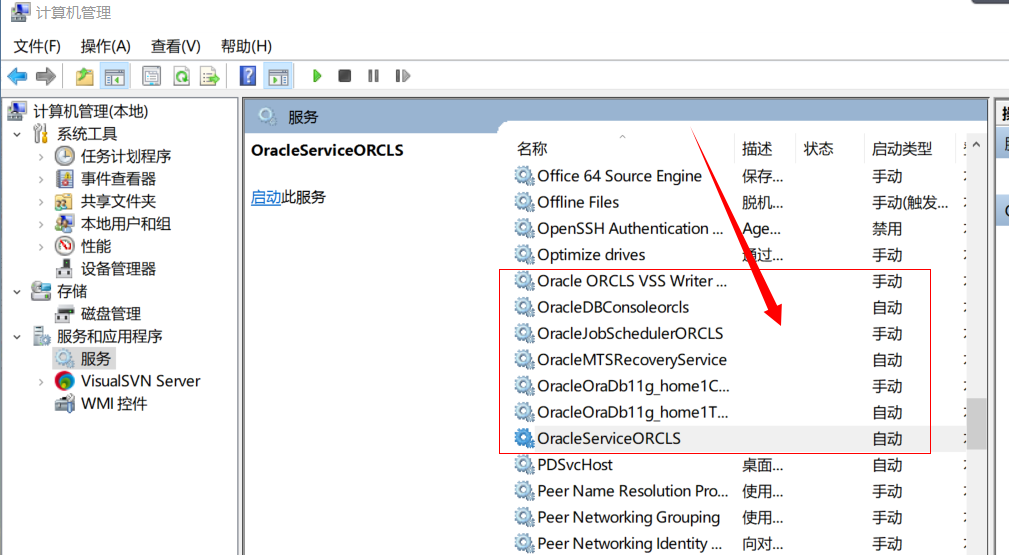Click the services list scrollbar up arrow
The image size is (1009, 555).
point(976,145)
